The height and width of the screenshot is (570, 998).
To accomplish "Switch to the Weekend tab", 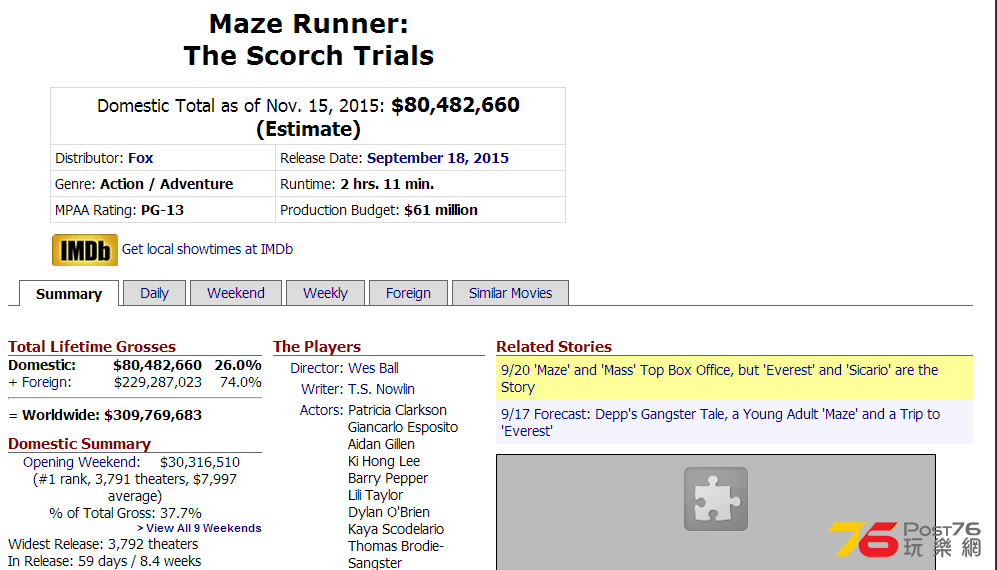I will 235,293.
